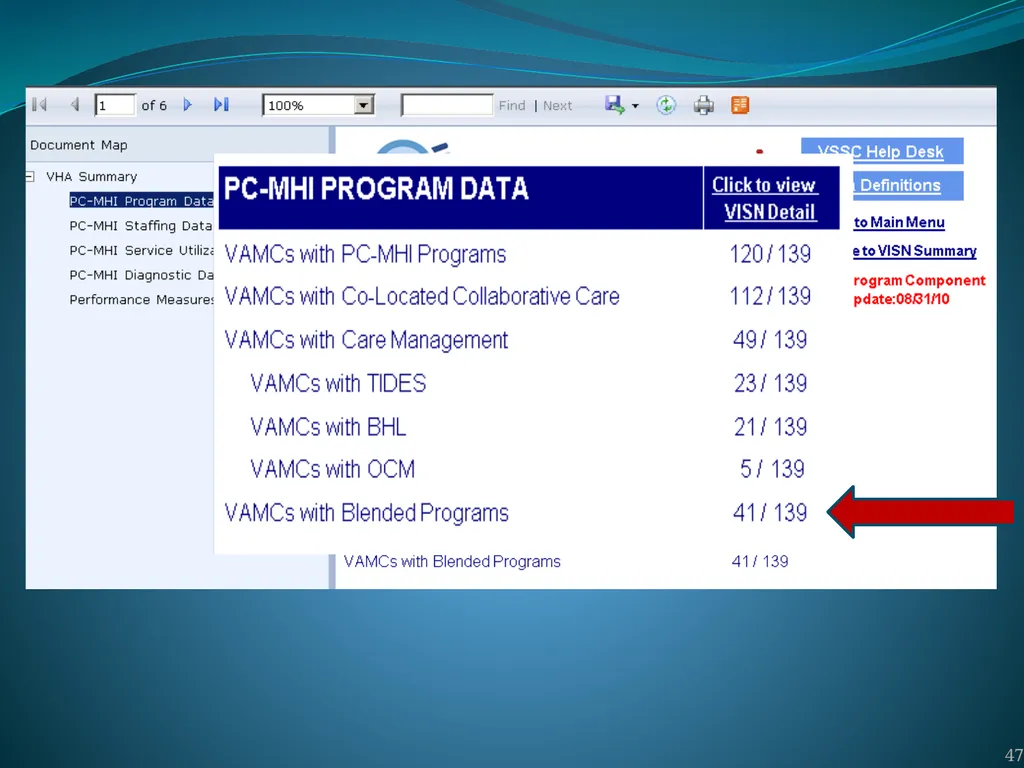
Task: Click the 112 / 139 value
Action: tap(770, 296)
